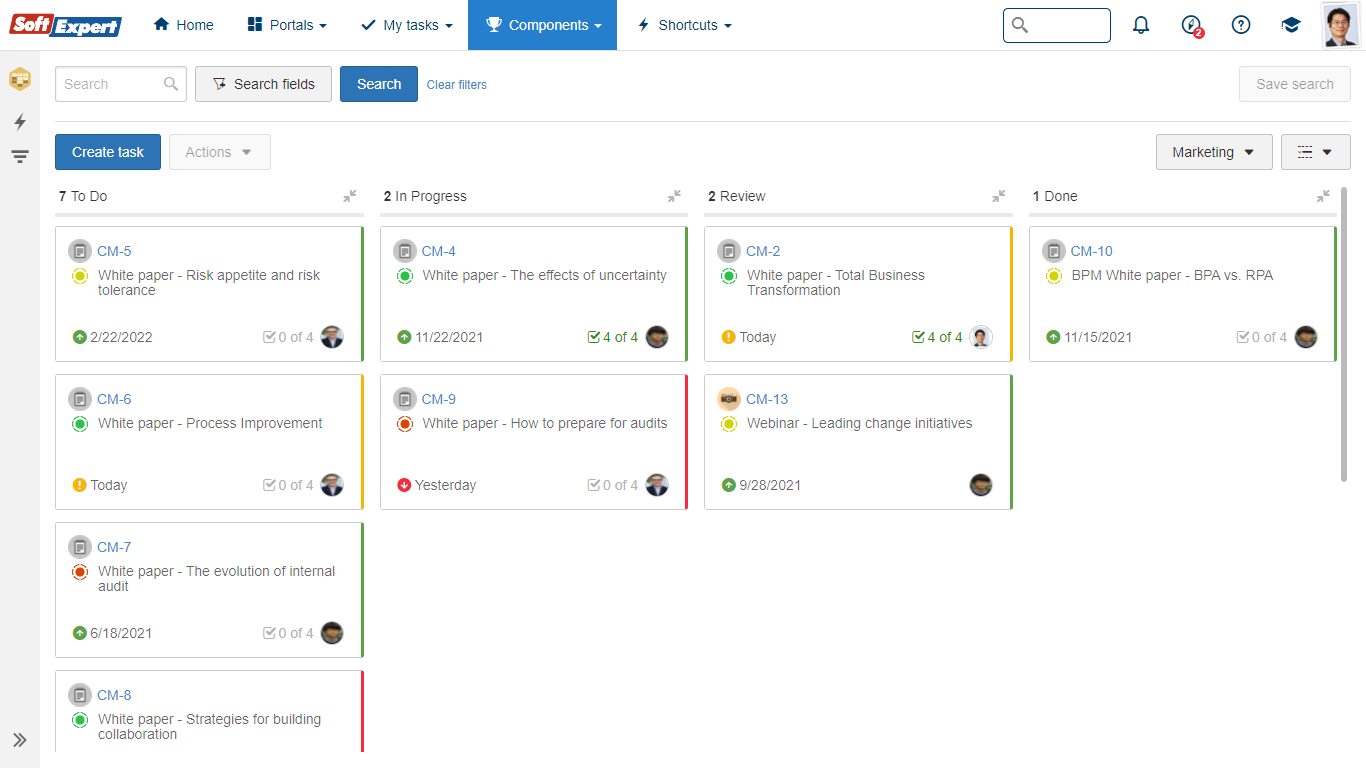This screenshot has height=768, width=1366.
Task: Open the filter lines sidebar icon
Action: (x=20, y=157)
